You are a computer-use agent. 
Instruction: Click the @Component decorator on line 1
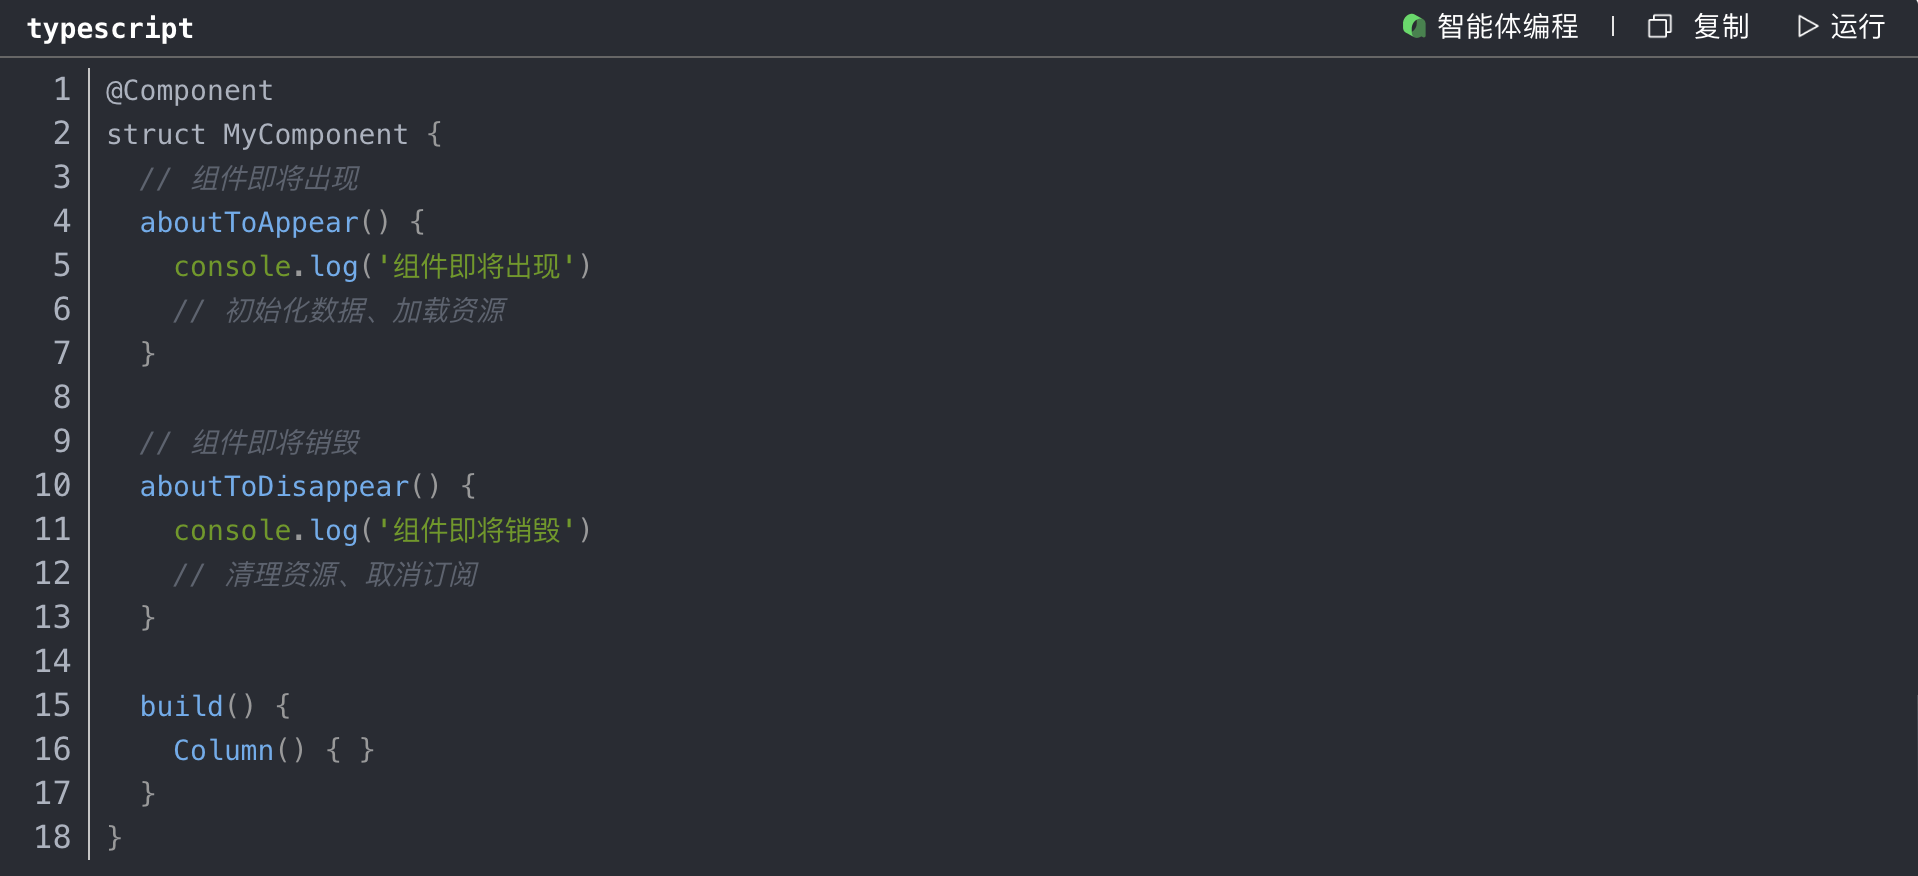[x=190, y=91]
